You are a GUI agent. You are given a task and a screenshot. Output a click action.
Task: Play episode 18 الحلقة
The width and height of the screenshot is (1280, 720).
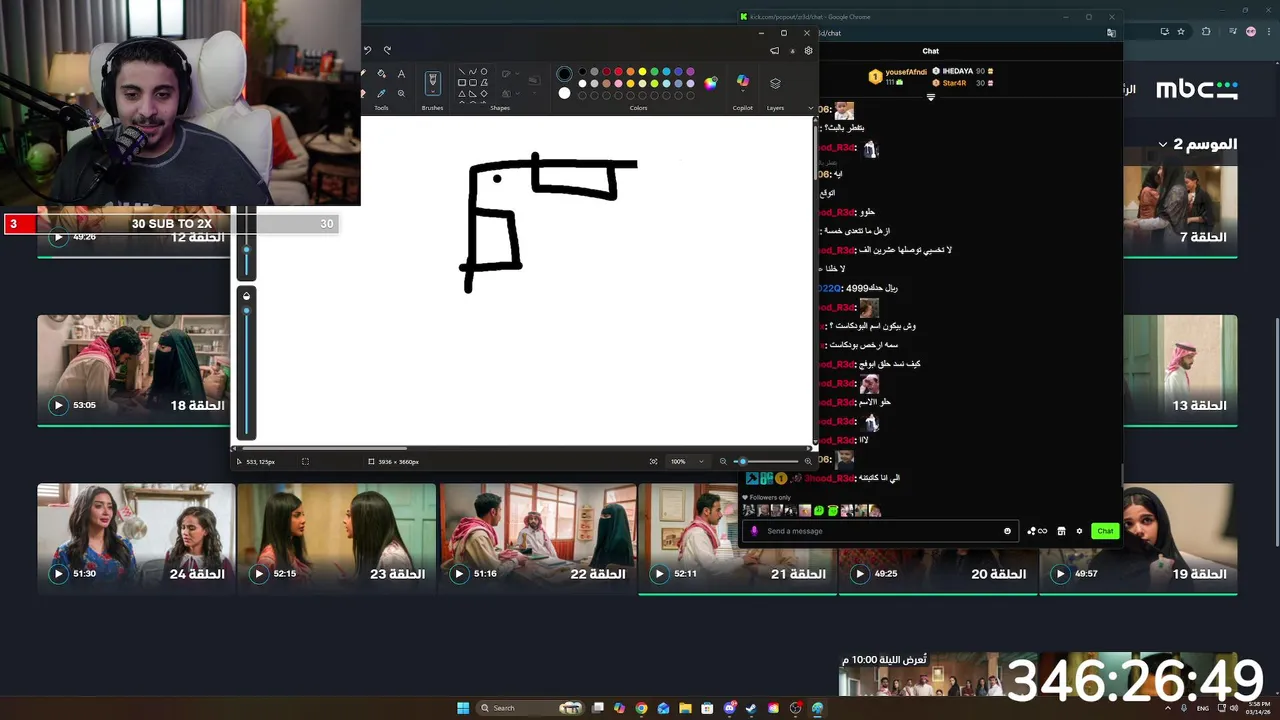click(58, 405)
